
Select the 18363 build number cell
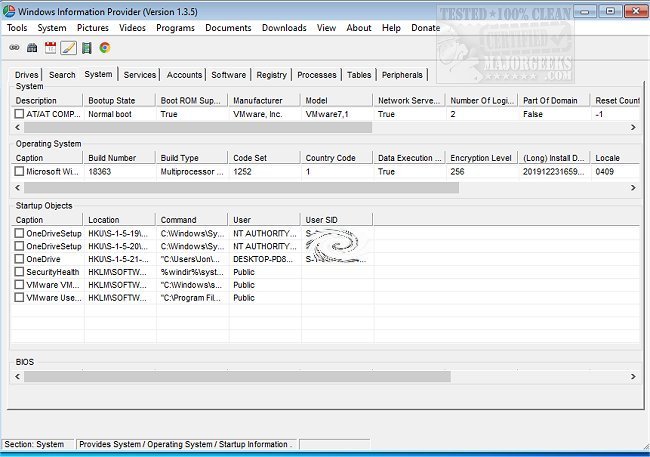[120, 172]
